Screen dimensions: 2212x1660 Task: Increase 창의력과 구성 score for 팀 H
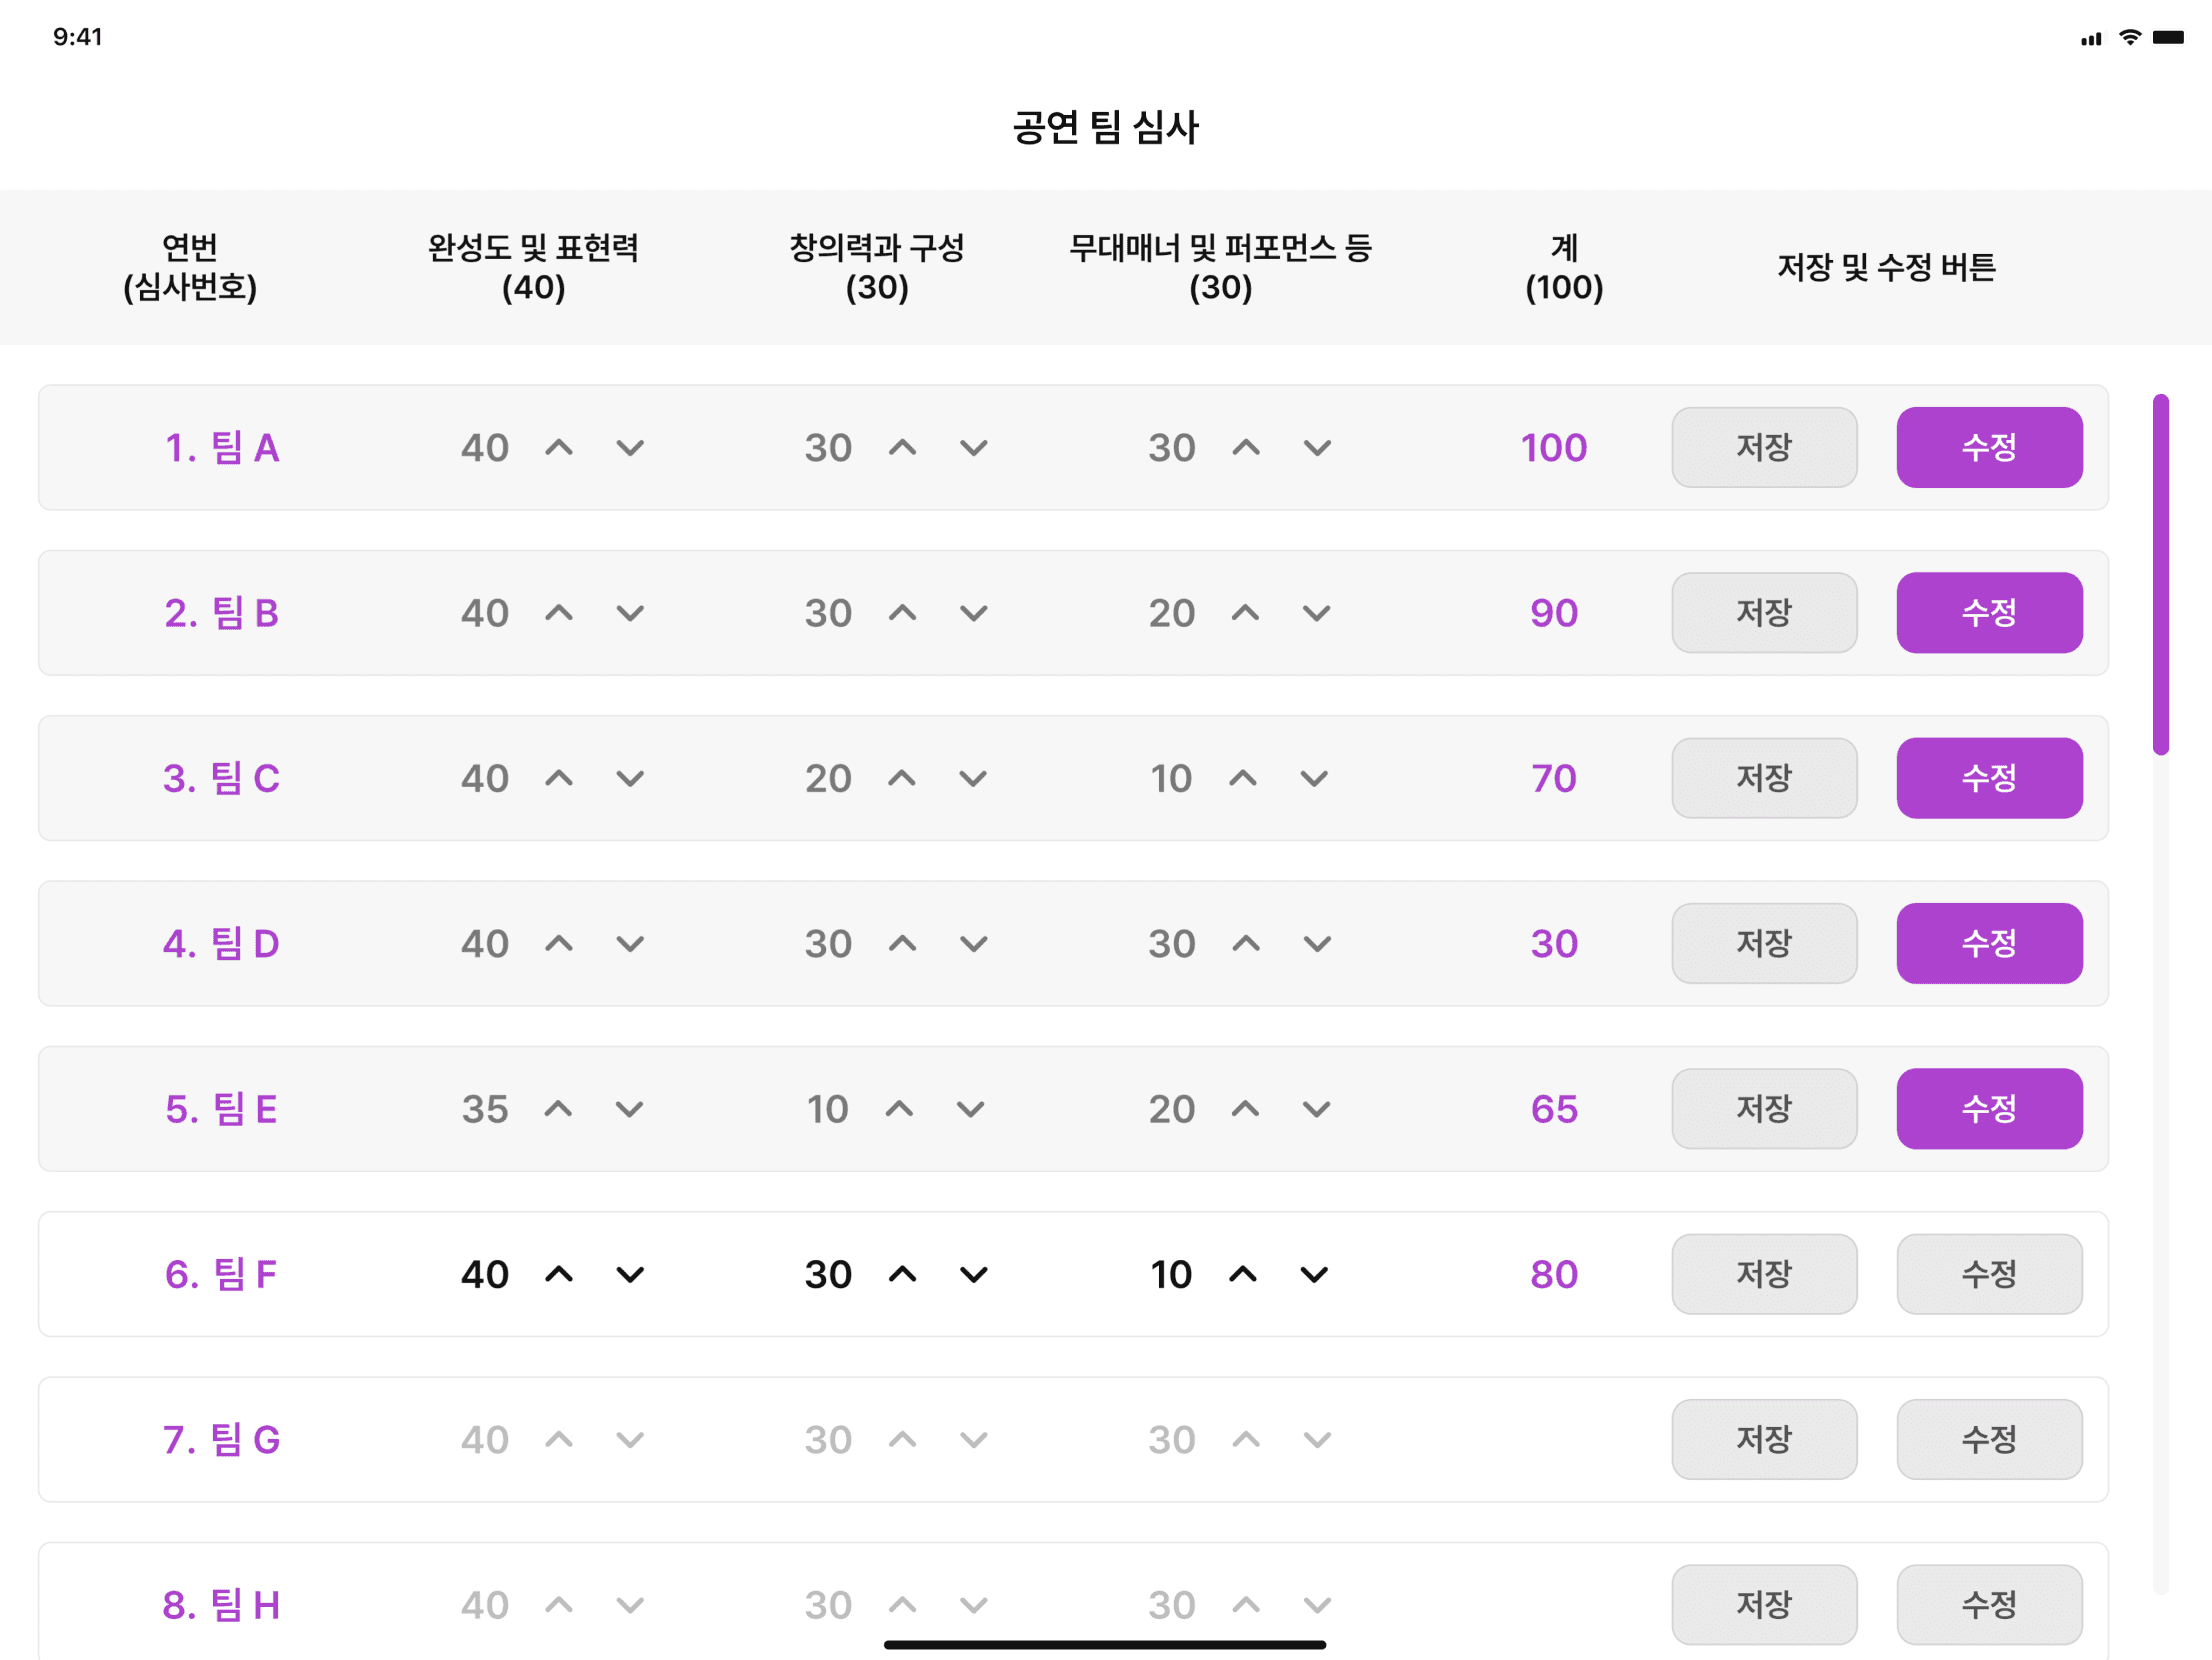coord(902,1605)
